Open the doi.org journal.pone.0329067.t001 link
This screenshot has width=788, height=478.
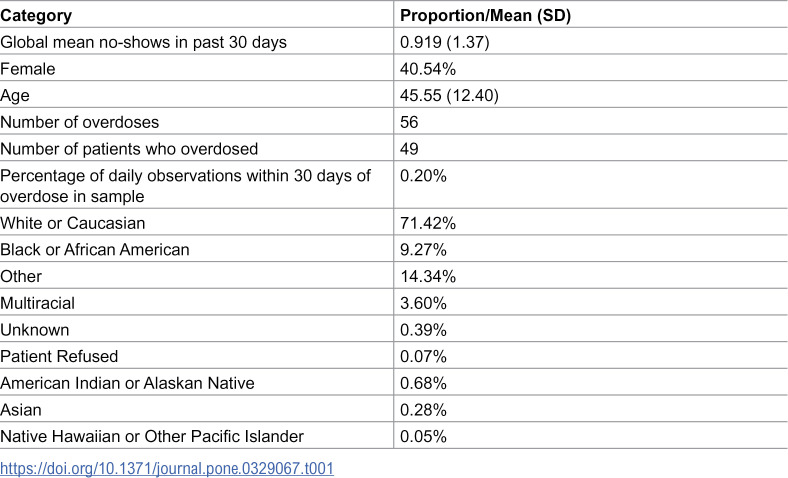(167, 468)
